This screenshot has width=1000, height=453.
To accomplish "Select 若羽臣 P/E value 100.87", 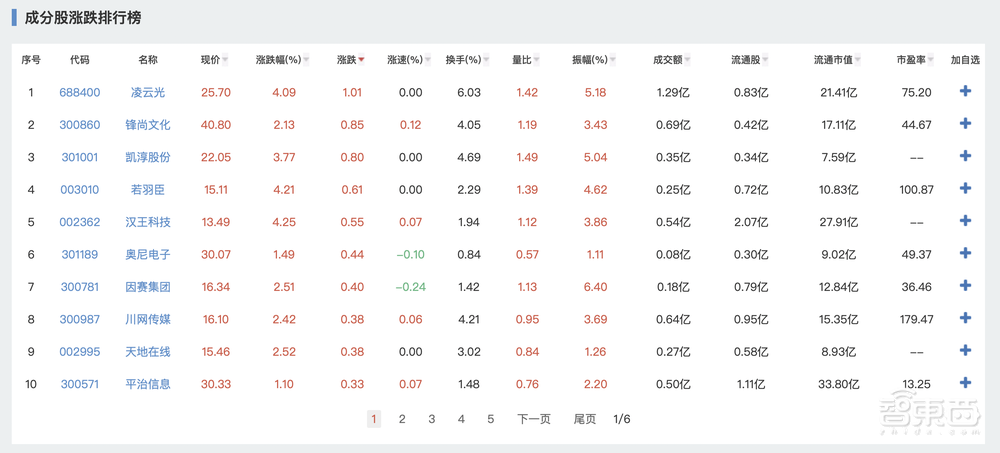I will point(916,189).
